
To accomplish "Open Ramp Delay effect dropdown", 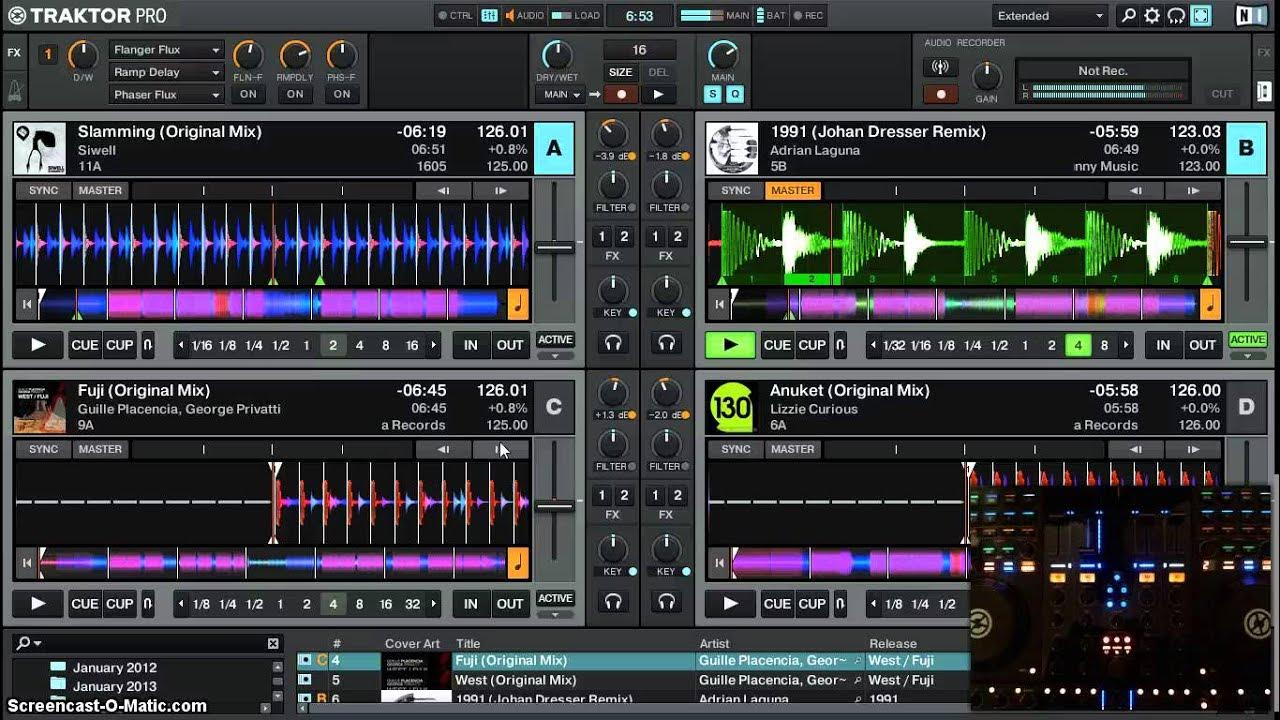I will (x=166, y=72).
